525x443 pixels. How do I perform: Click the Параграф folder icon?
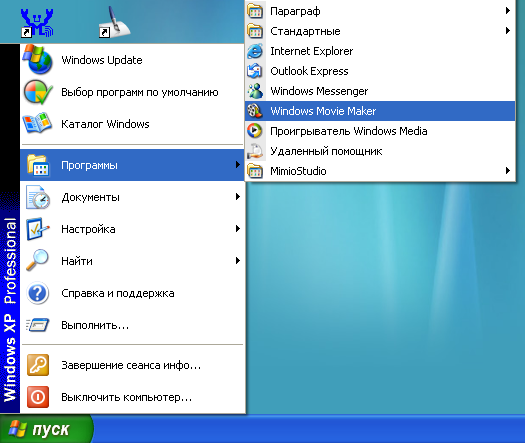coord(255,11)
